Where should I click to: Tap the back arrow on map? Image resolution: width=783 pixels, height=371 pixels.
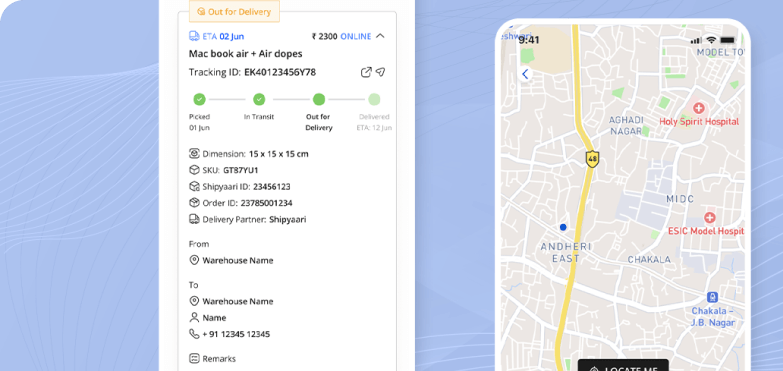pyautogui.click(x=525, y=74)
